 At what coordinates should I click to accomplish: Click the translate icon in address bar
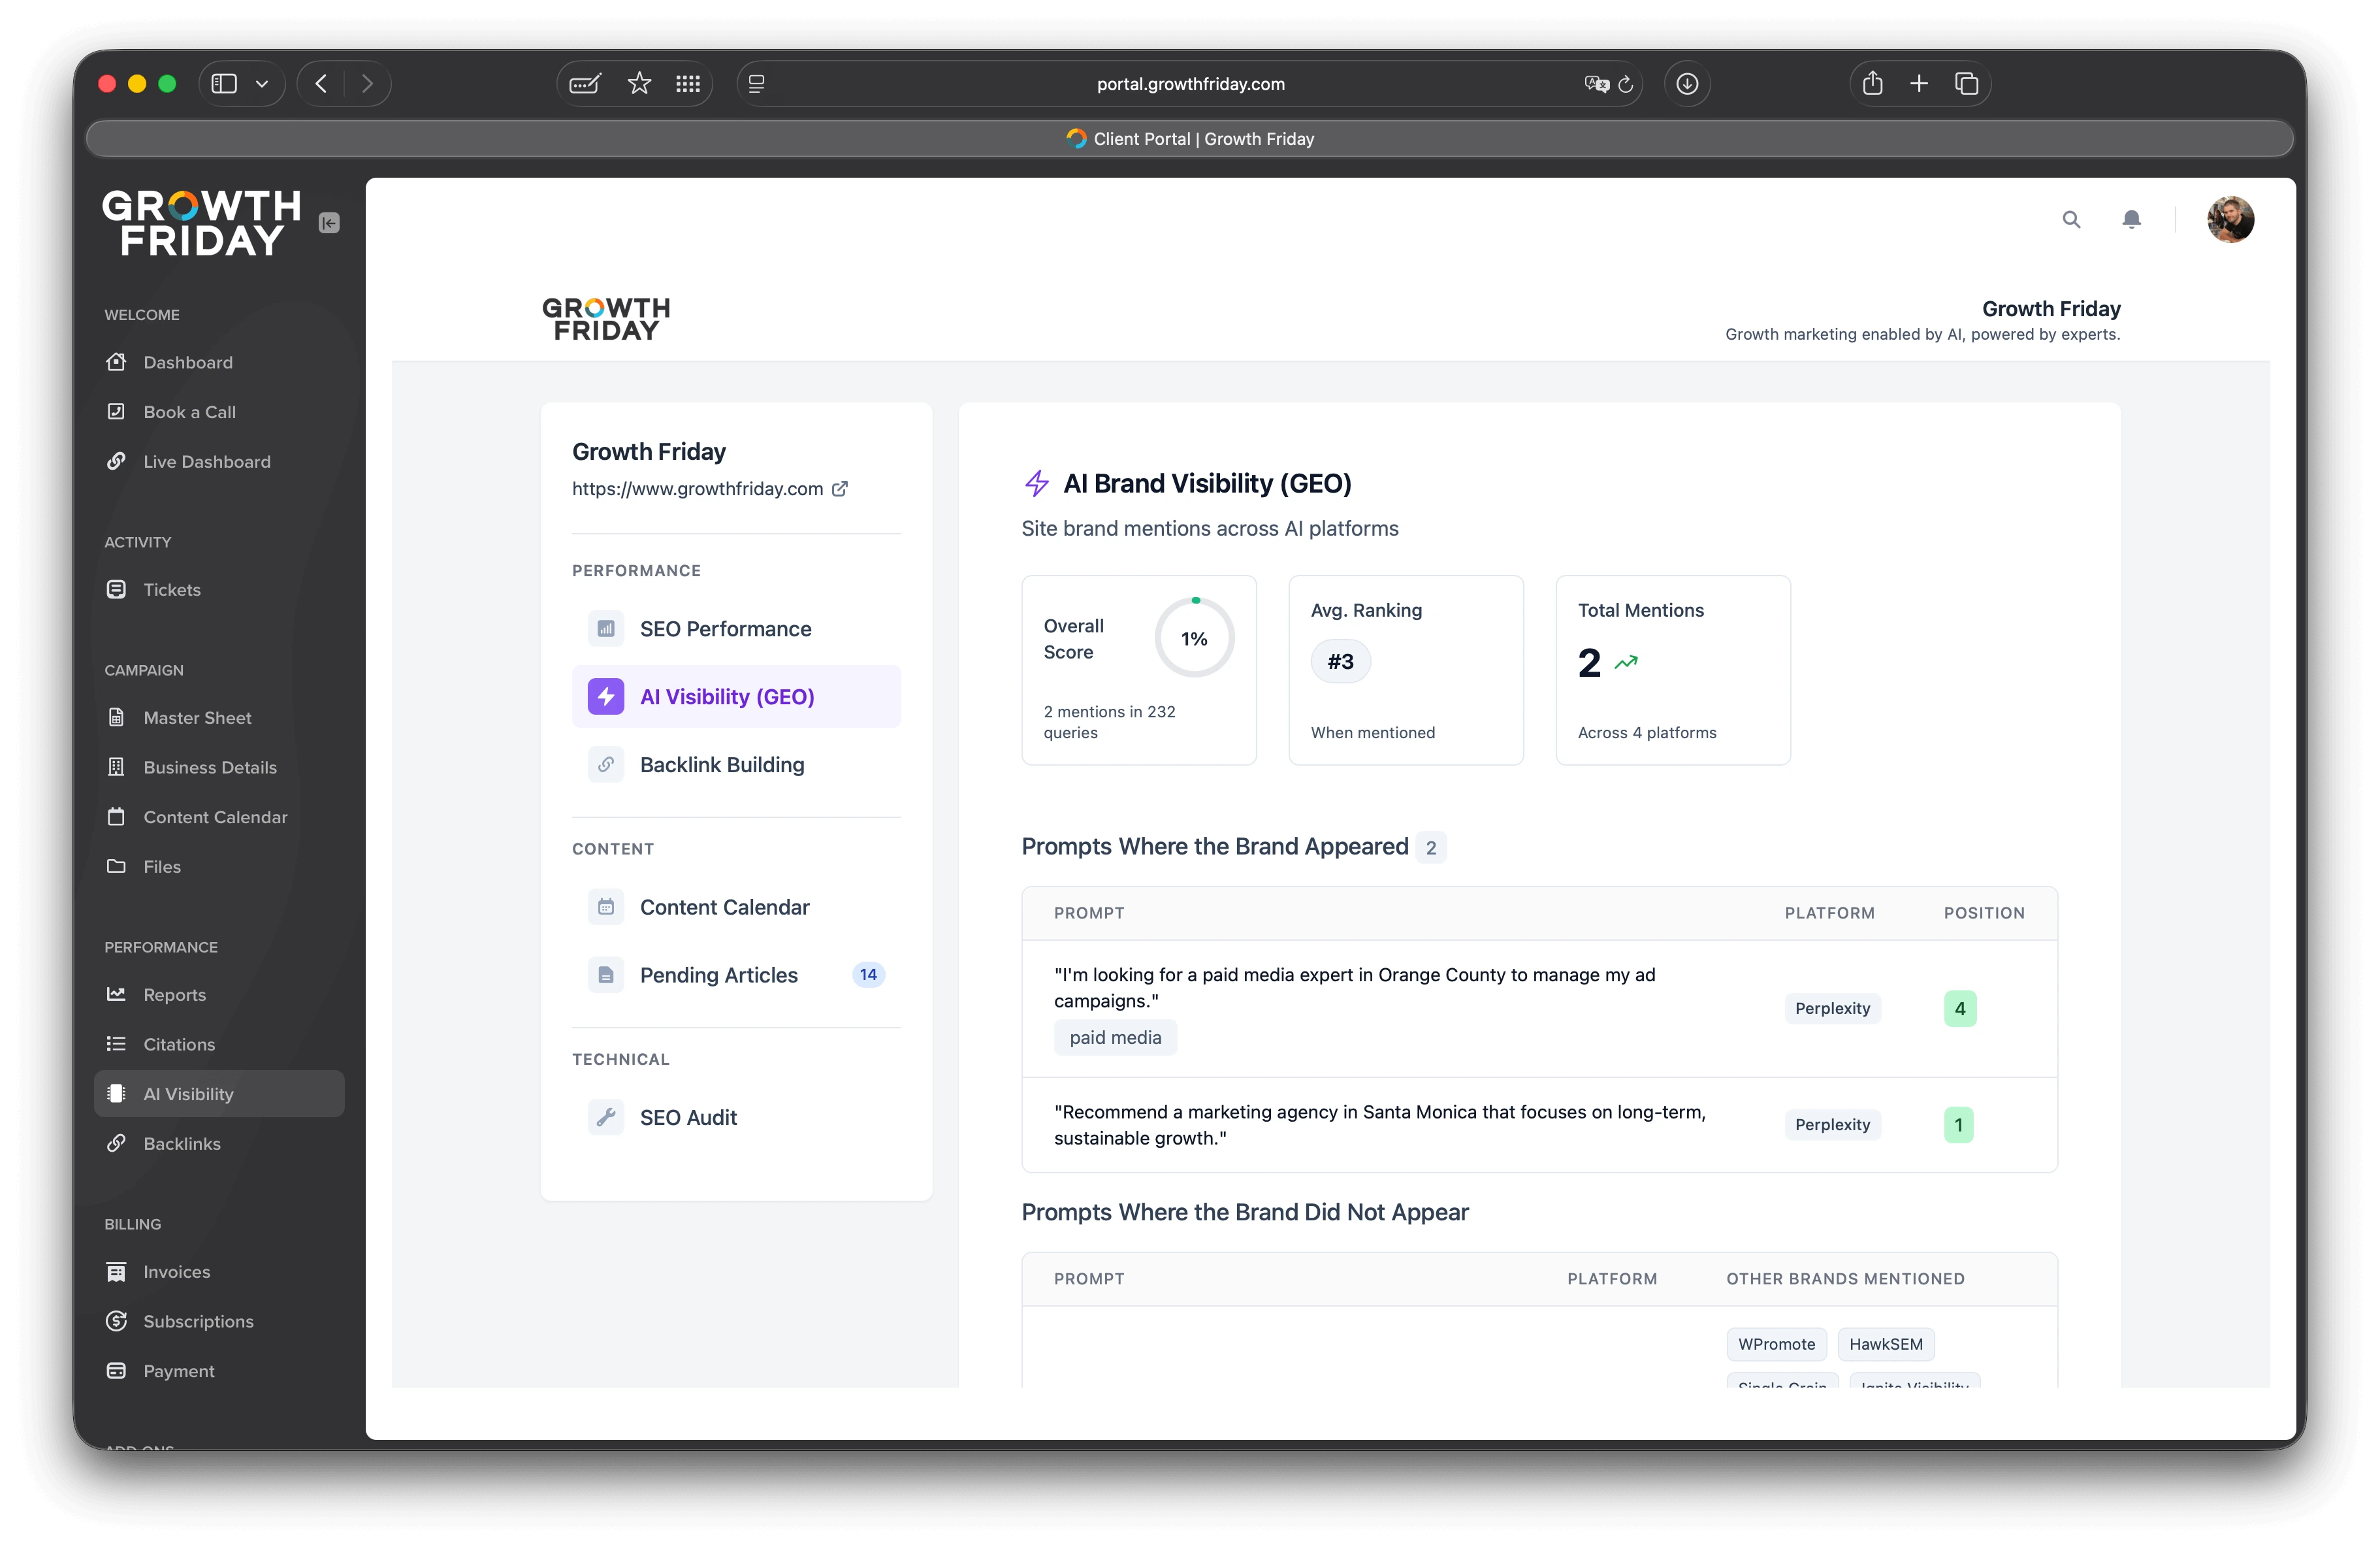(x=1596, y=84)
